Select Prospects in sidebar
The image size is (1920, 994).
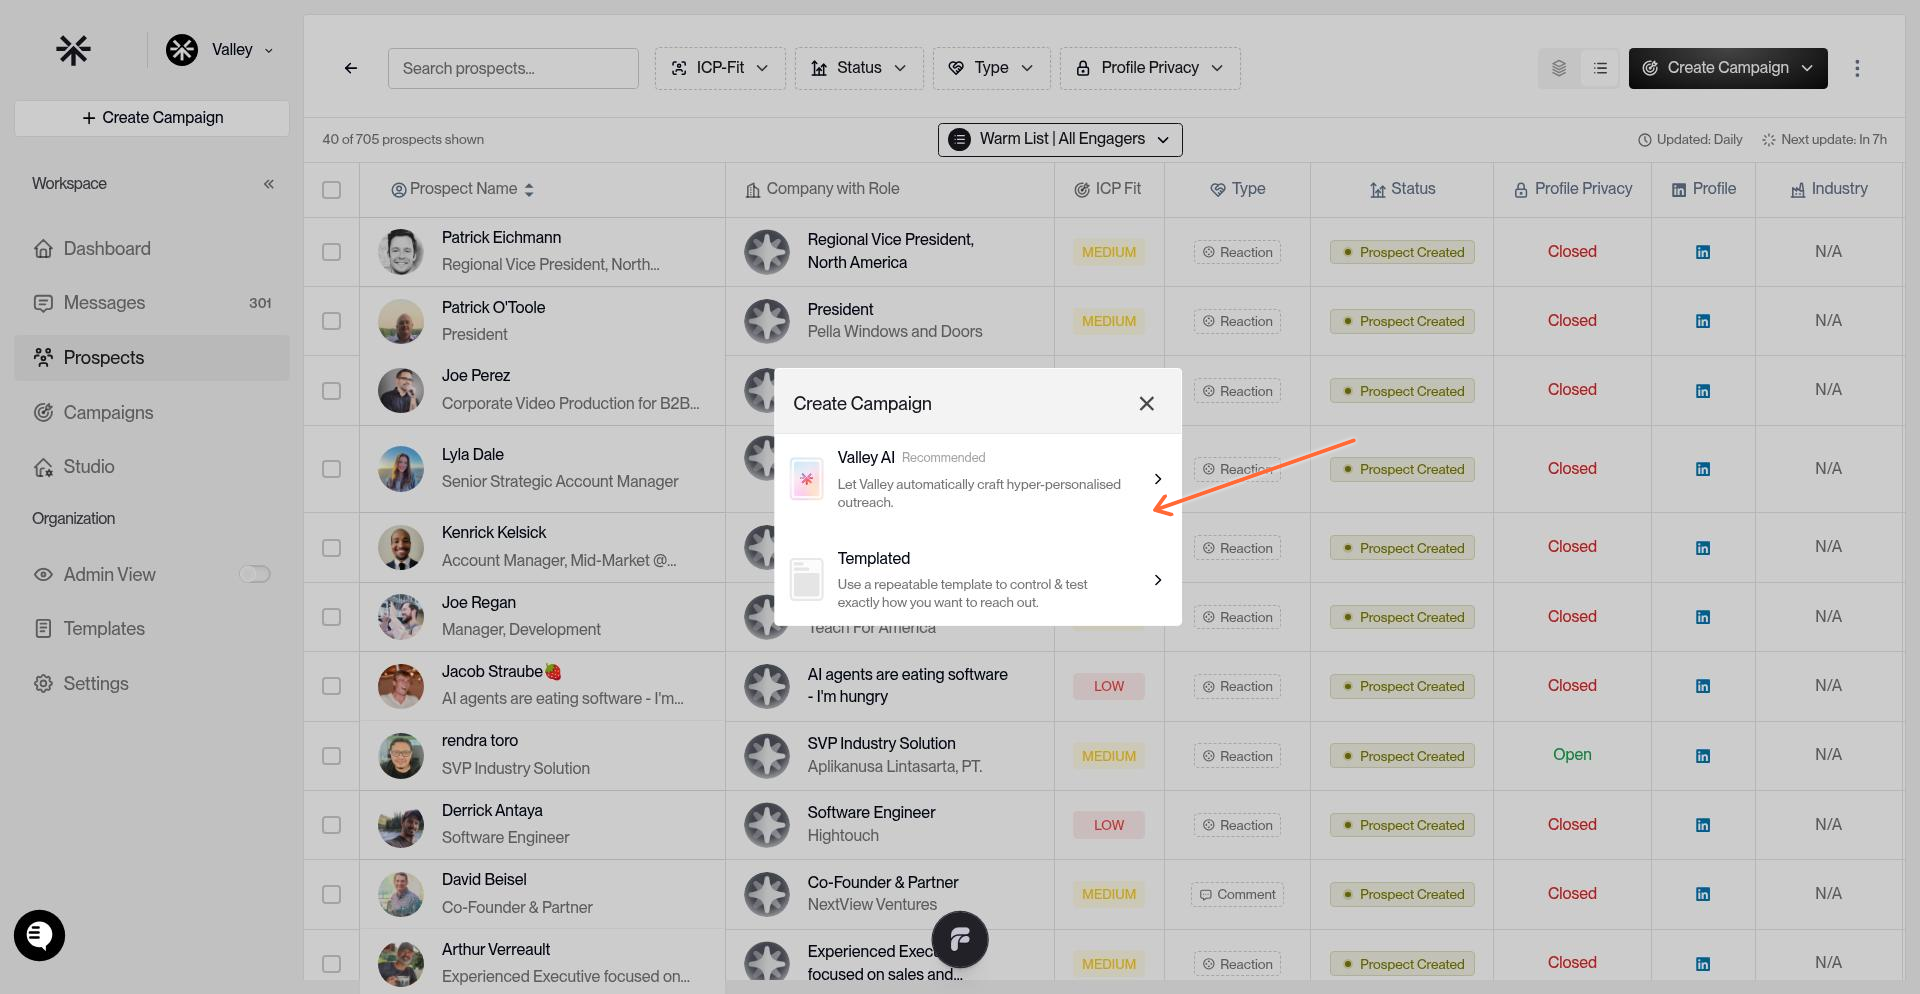click(x=152, y=358)
